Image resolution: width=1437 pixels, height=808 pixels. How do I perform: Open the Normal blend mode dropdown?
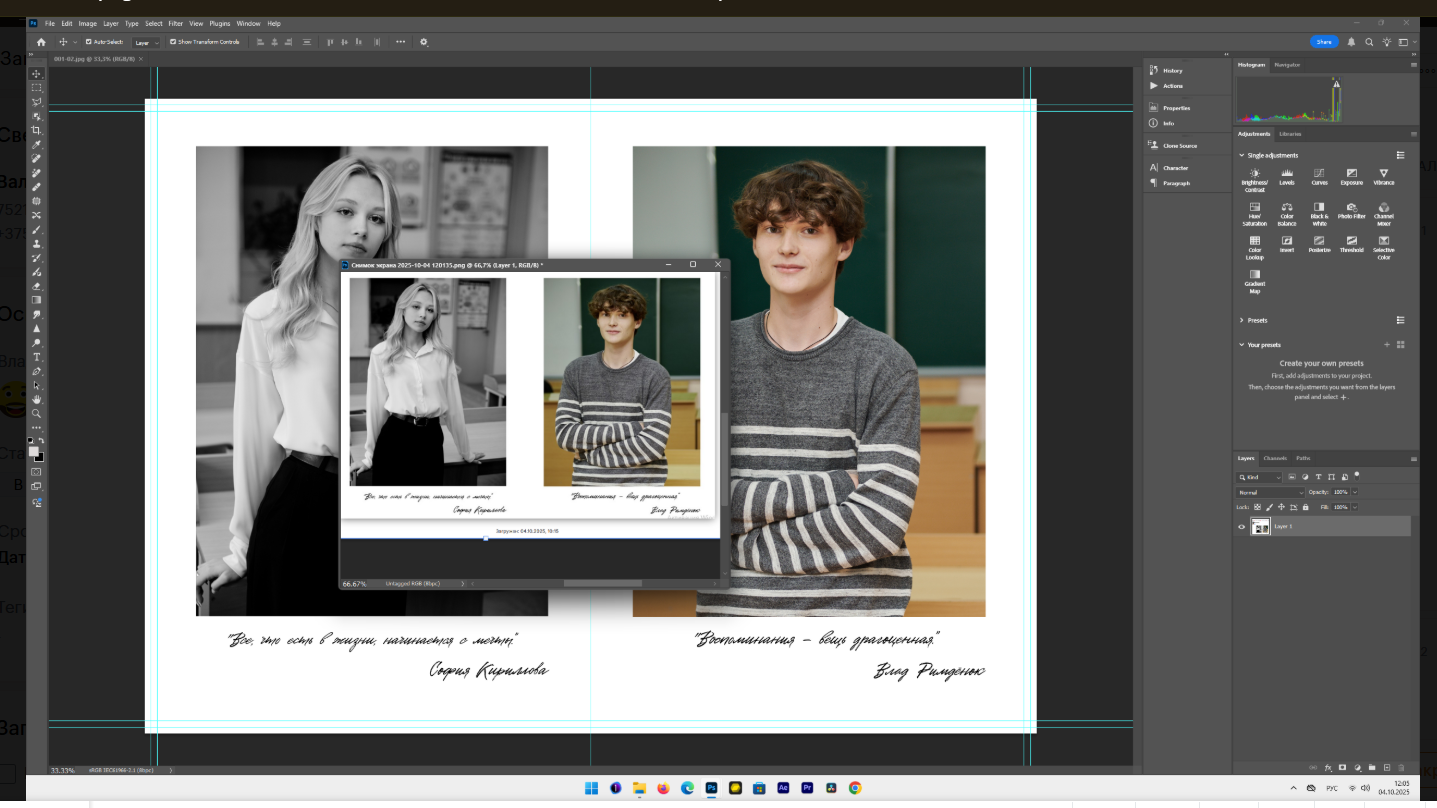pos(1271,492)
